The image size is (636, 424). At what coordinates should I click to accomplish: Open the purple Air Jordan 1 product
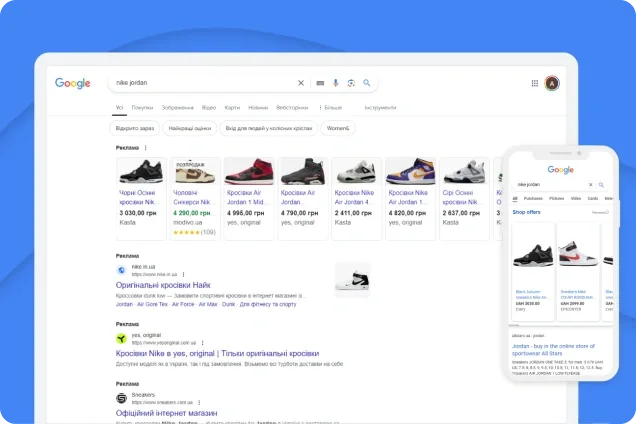click(410, 198)
